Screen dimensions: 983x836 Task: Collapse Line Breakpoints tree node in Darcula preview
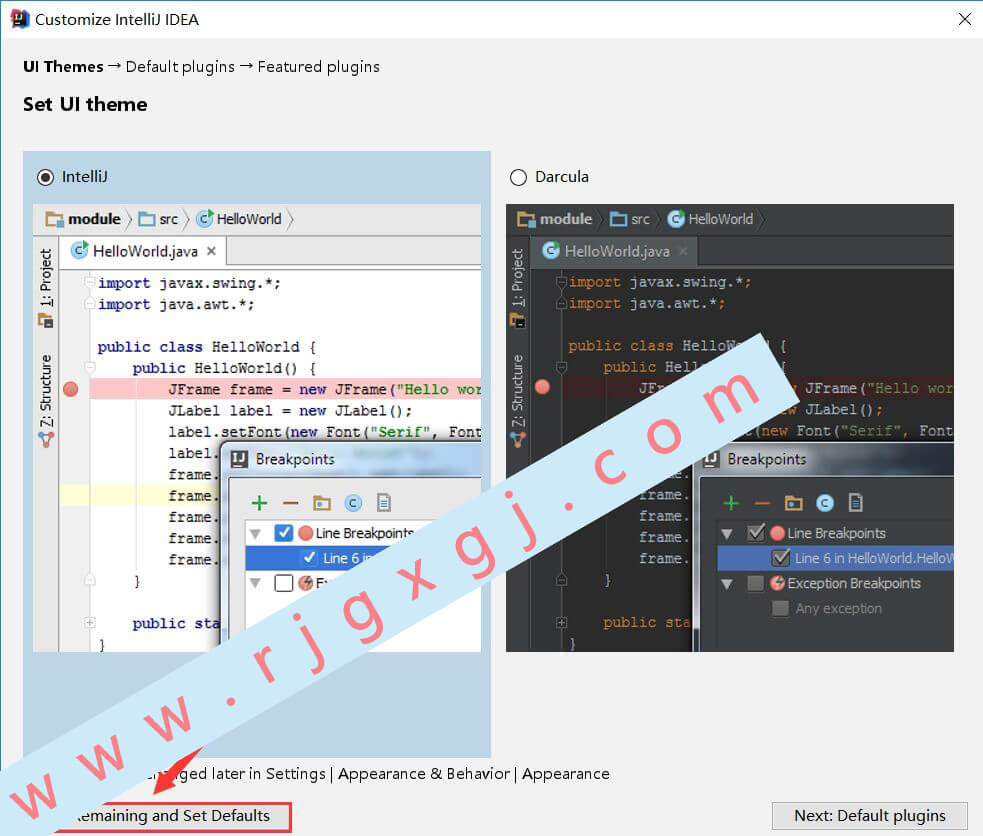[x=727, y=534]
